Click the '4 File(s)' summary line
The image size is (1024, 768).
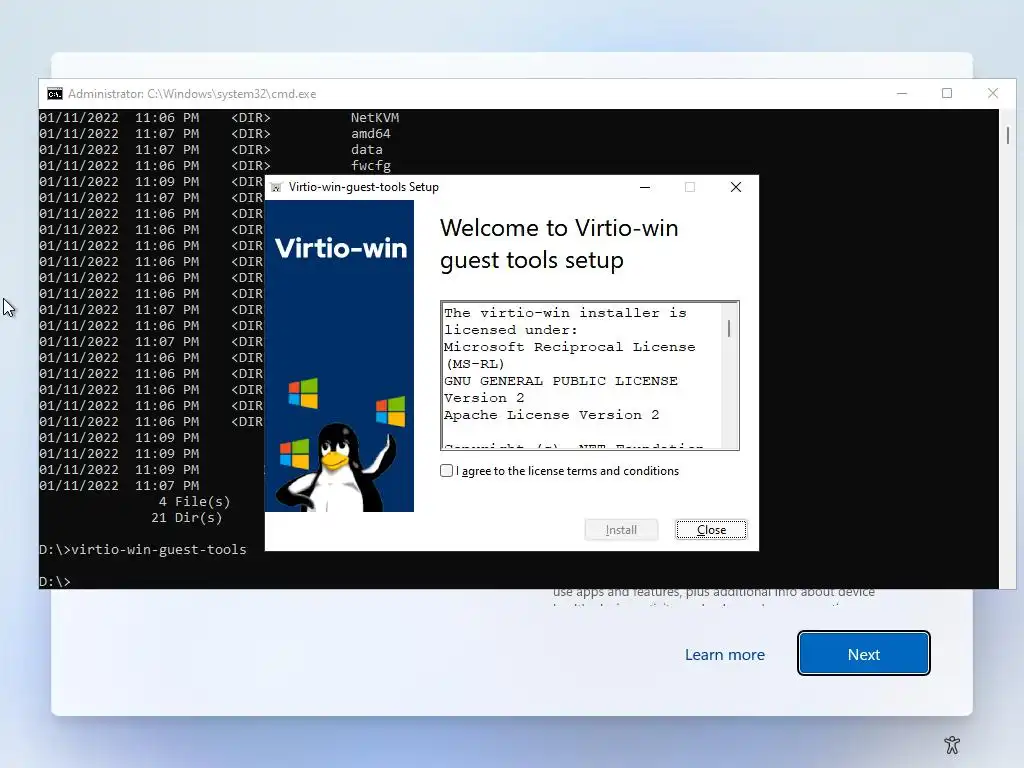pos(194,502)
